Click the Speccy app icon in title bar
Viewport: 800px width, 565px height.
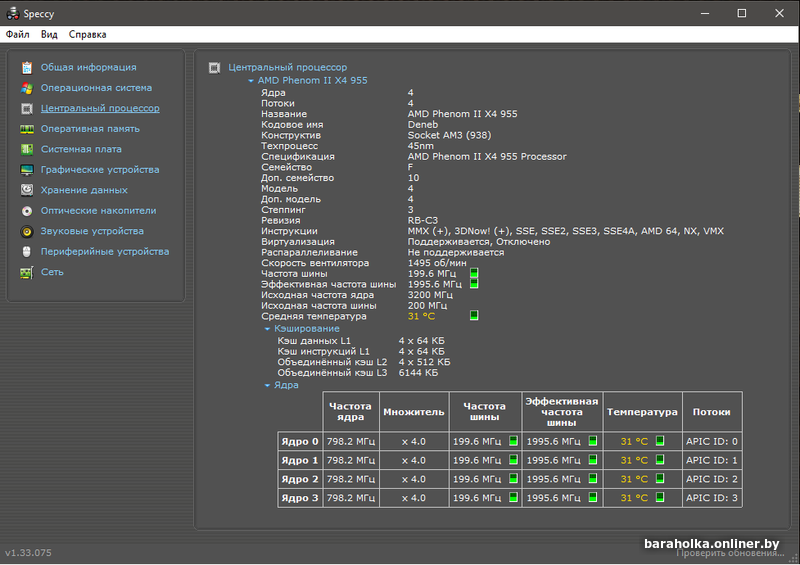(13, 13)
